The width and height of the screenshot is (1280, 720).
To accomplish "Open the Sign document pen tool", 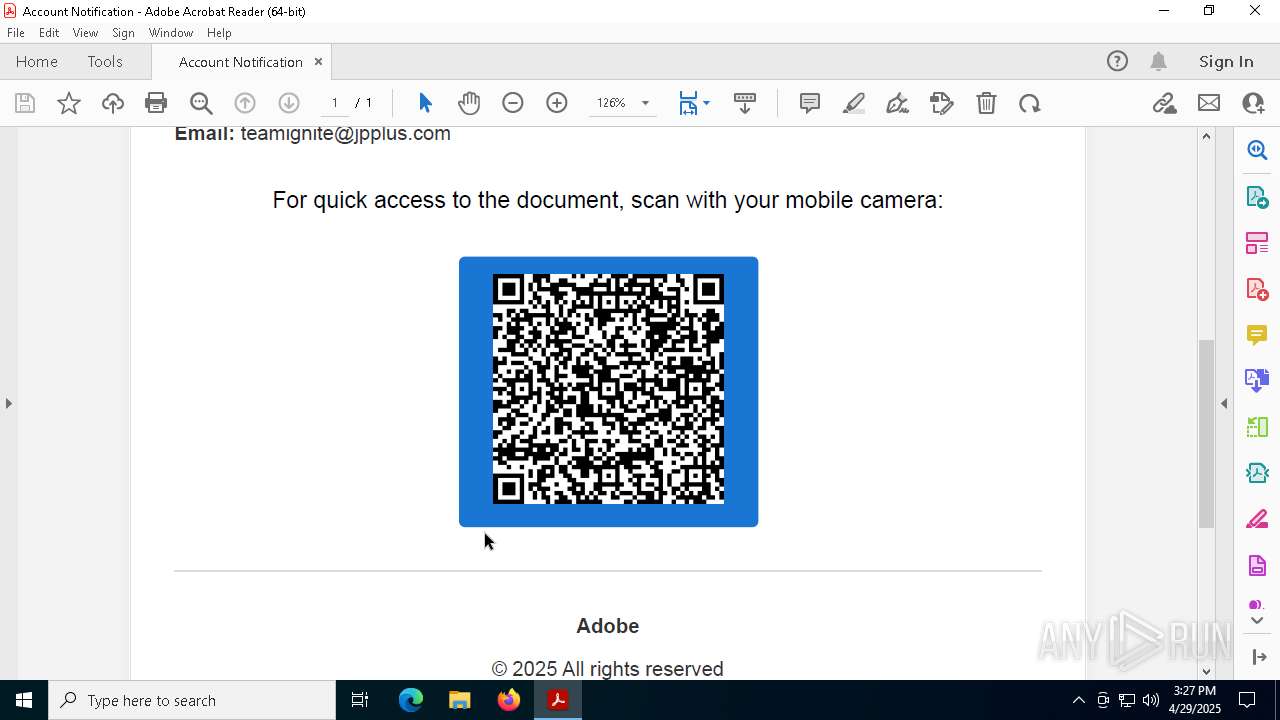I will (898, 103).
